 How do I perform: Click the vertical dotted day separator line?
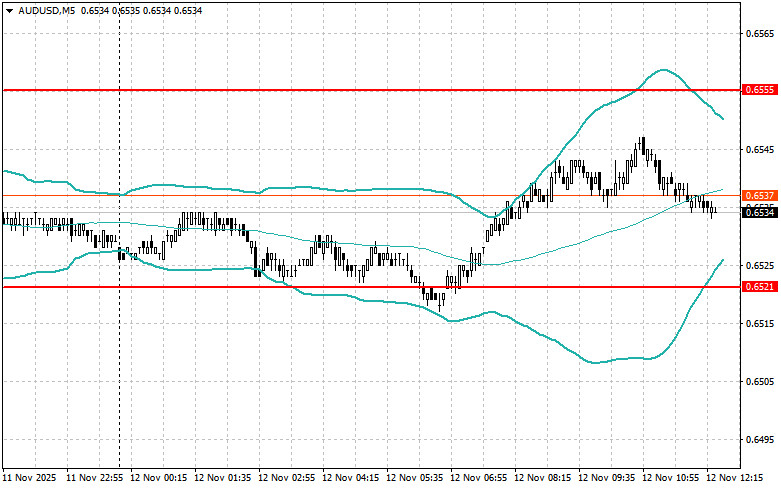click(x=120, y=234)
